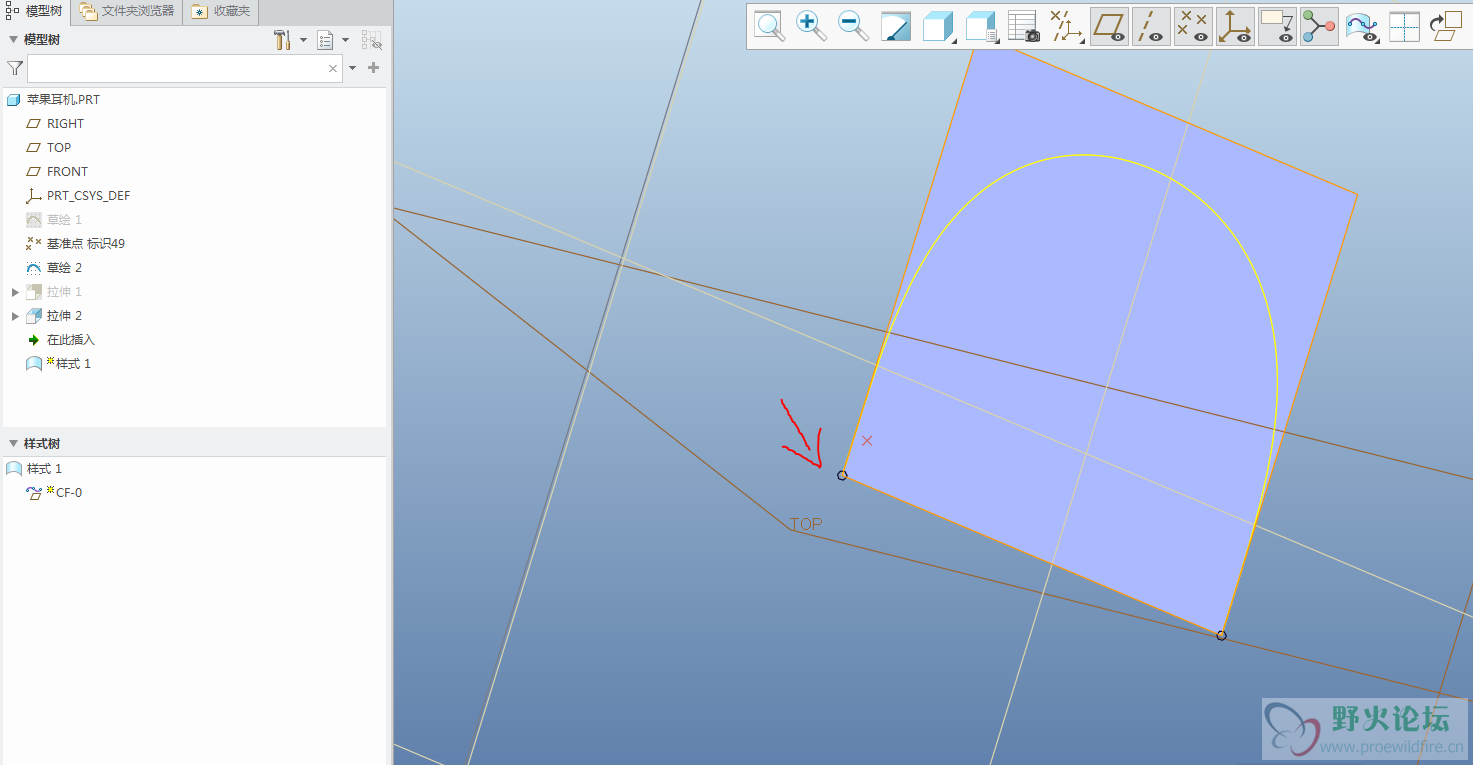
Task: Select 拉伸 2 in the model tree
Action: (x=64, y=316)
